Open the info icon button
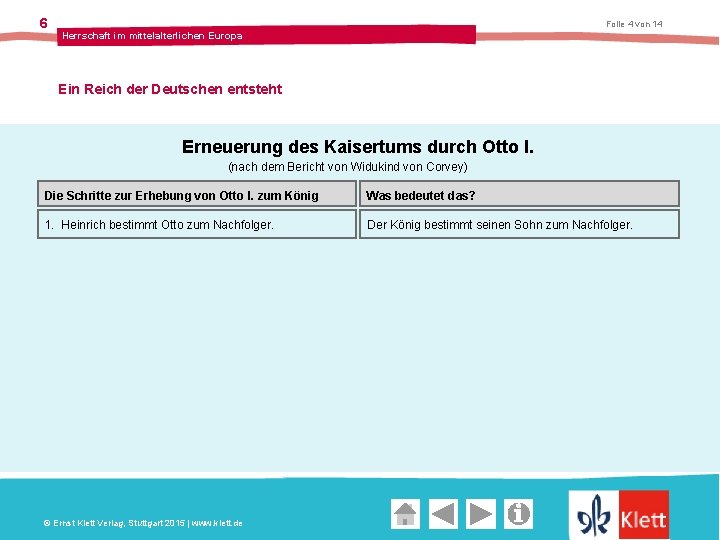This screenshot has height=540, width=720. tap(518, 513)
